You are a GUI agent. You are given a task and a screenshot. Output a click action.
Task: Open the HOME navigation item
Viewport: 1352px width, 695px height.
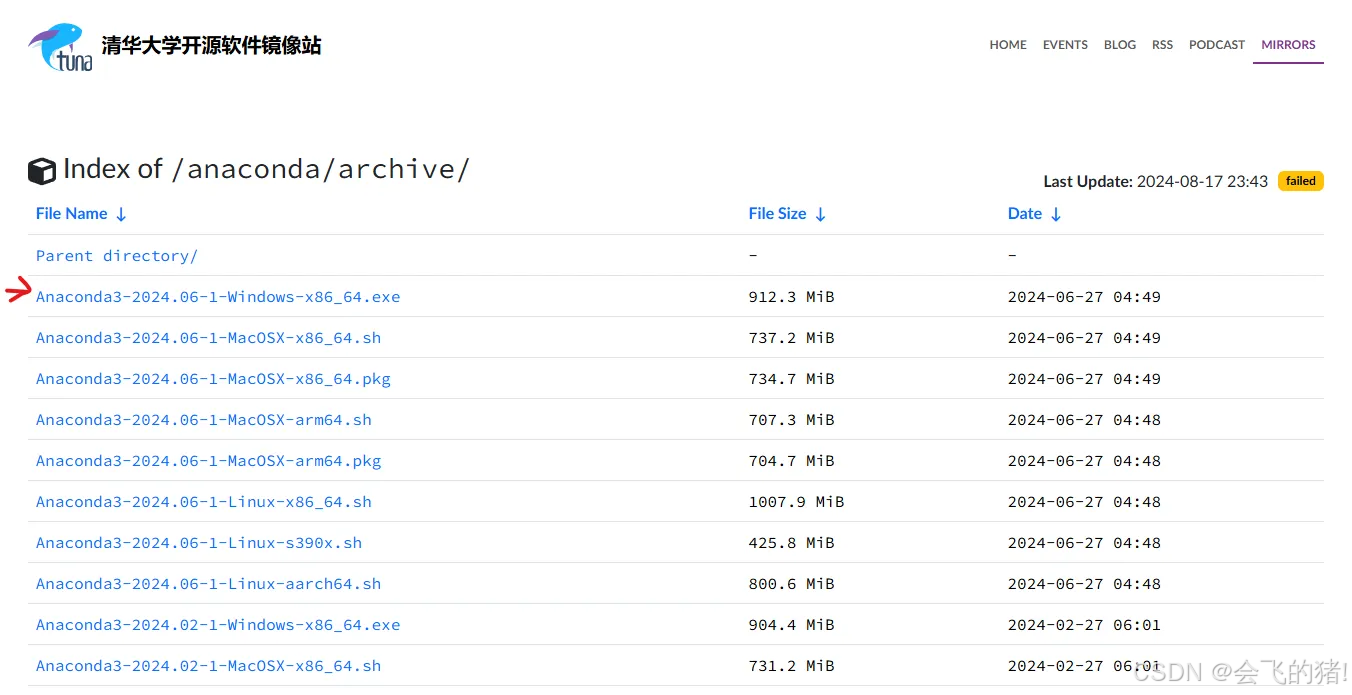pyautogui.click(x=1008, y=45)
